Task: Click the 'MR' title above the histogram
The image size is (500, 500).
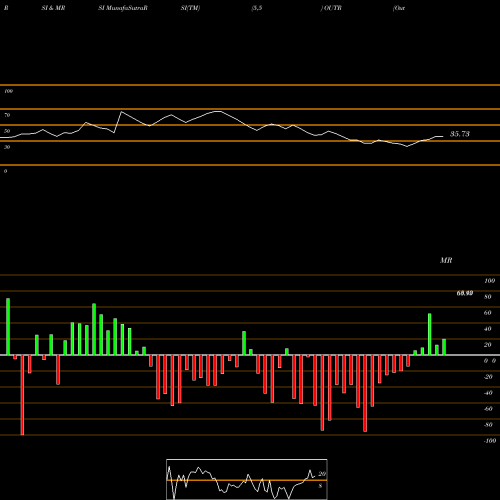Action: [x=446, y=260]
